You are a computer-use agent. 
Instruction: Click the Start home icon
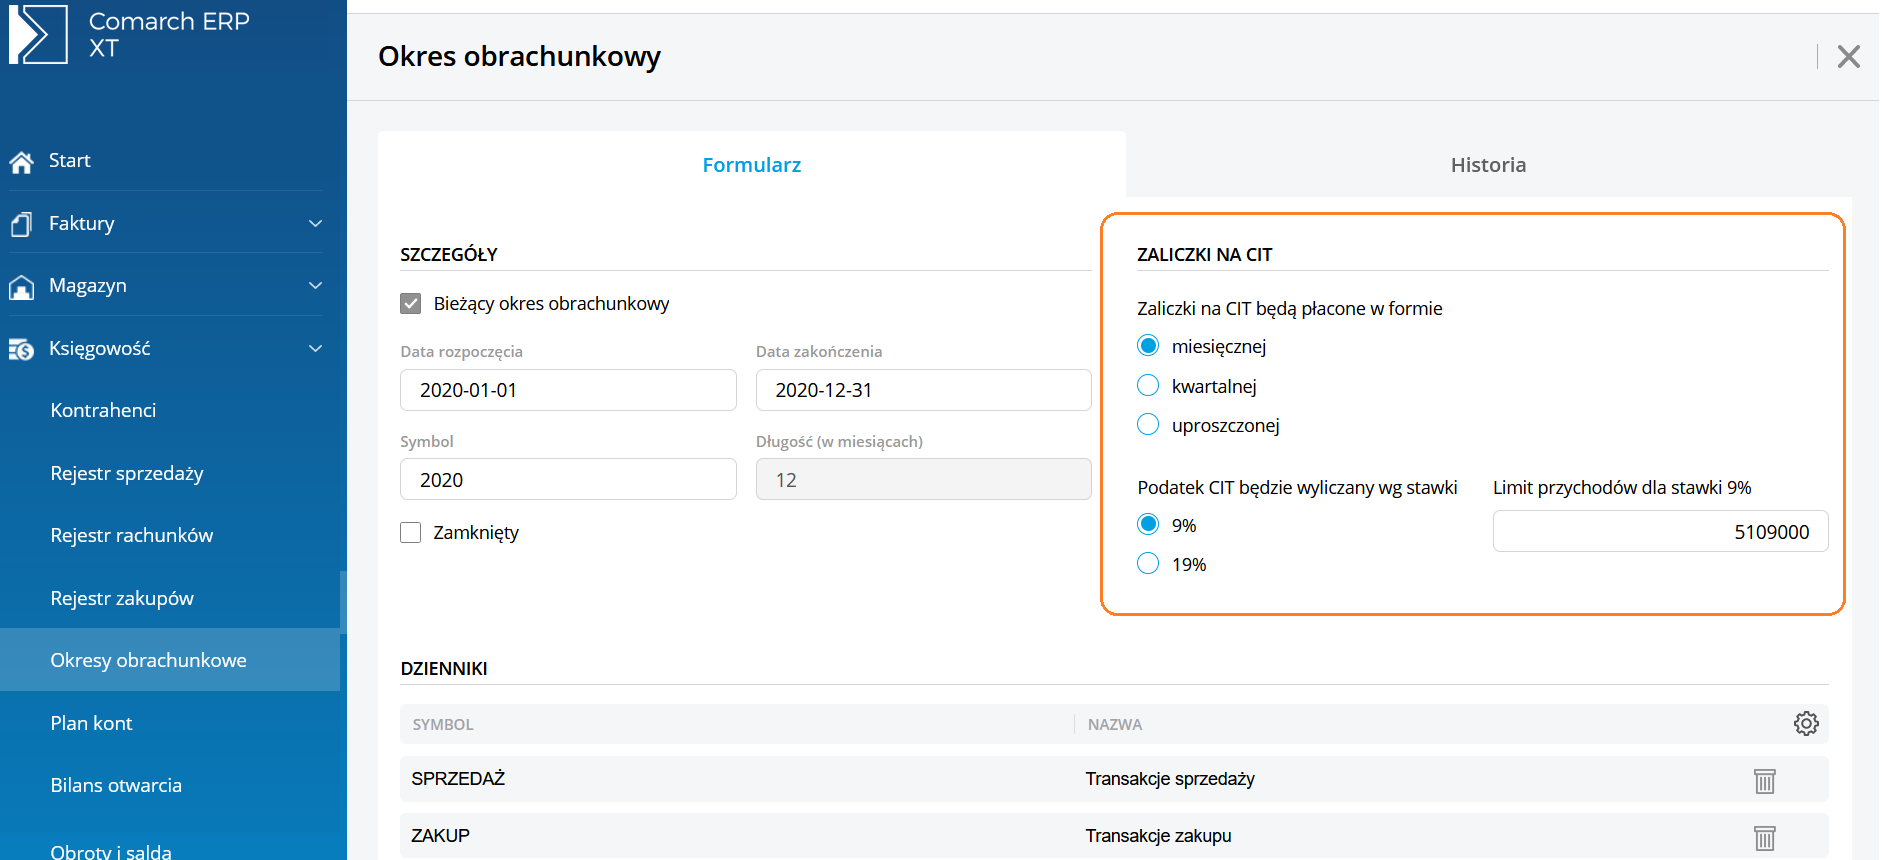pos(22,162)
